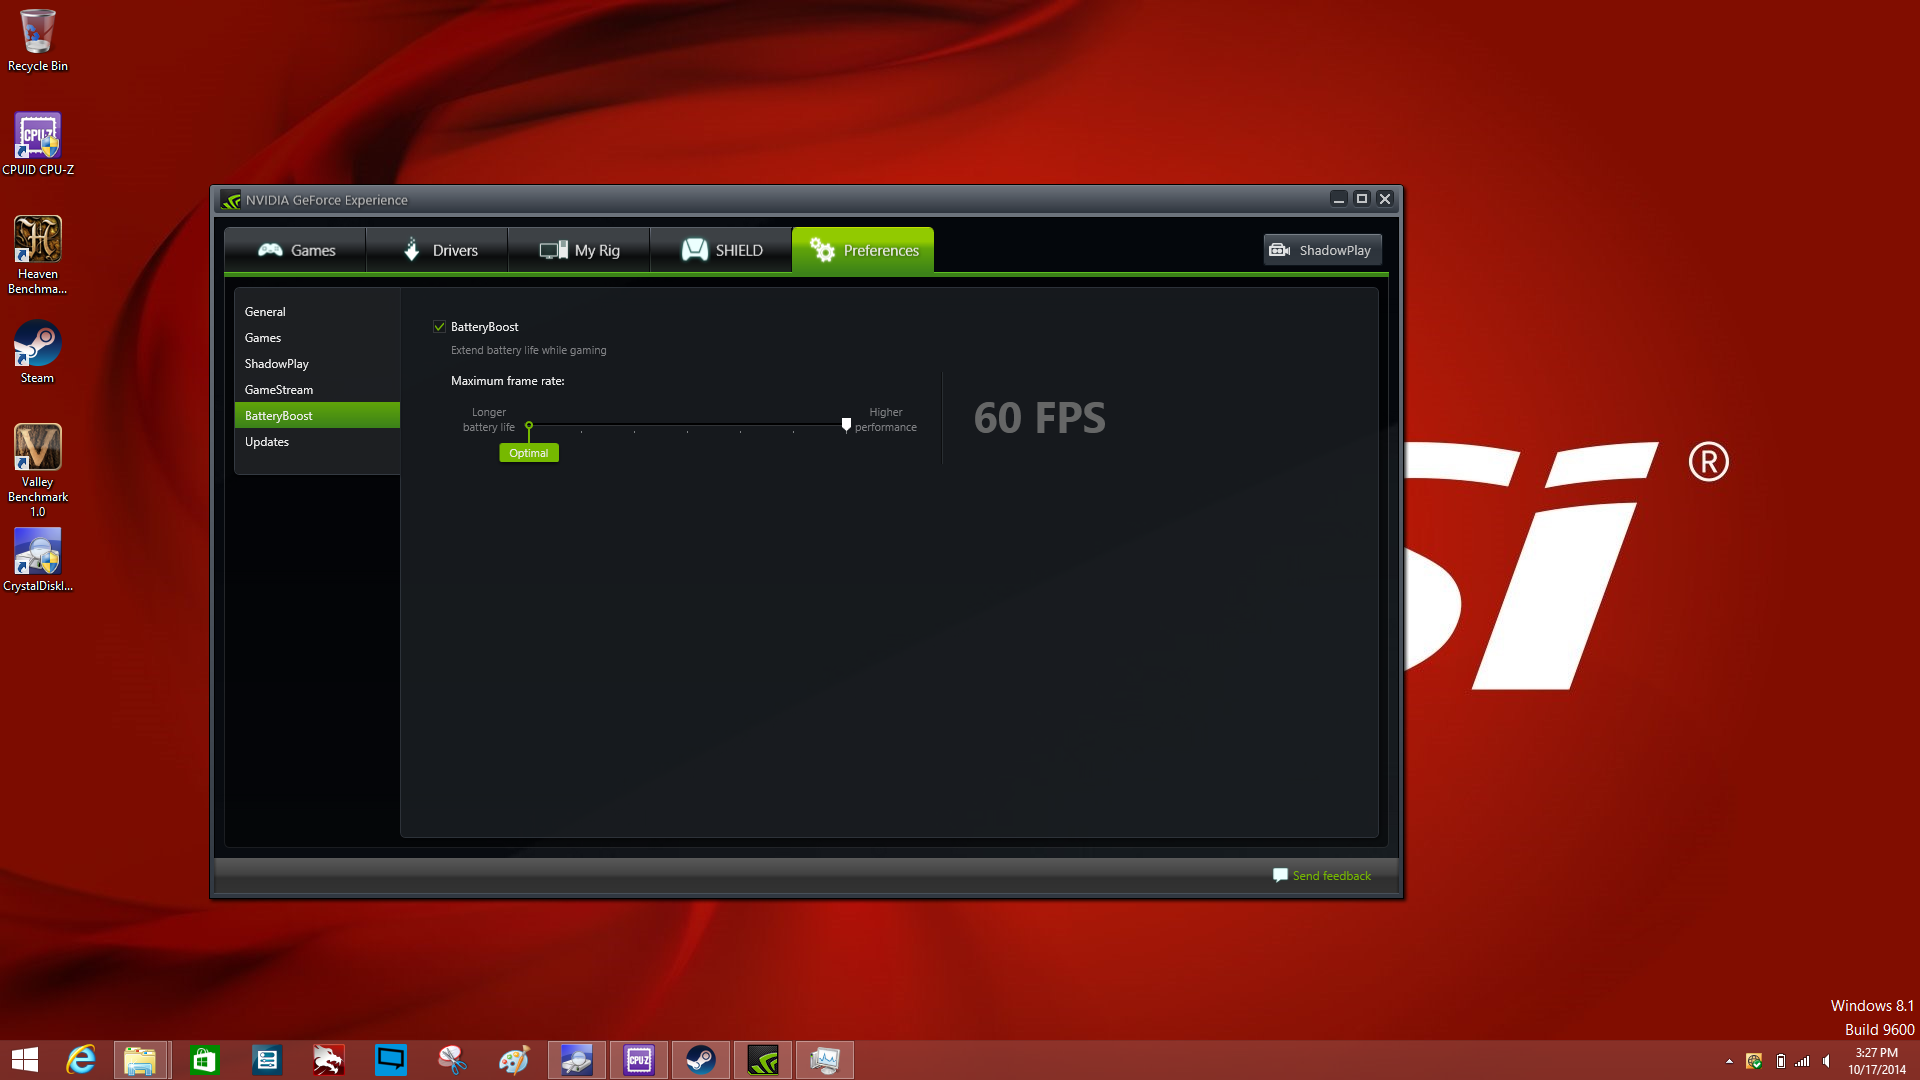
Task: Select the Games preferences section
Action: (262, 336)
